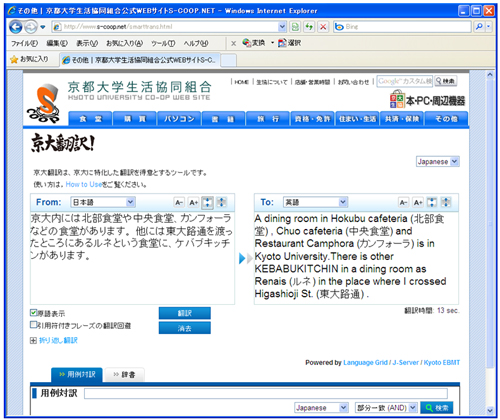500x420 pixels.
Task: Click the 本・PC・周辺機器 shopping banner
Action: [x=428, y=100]
